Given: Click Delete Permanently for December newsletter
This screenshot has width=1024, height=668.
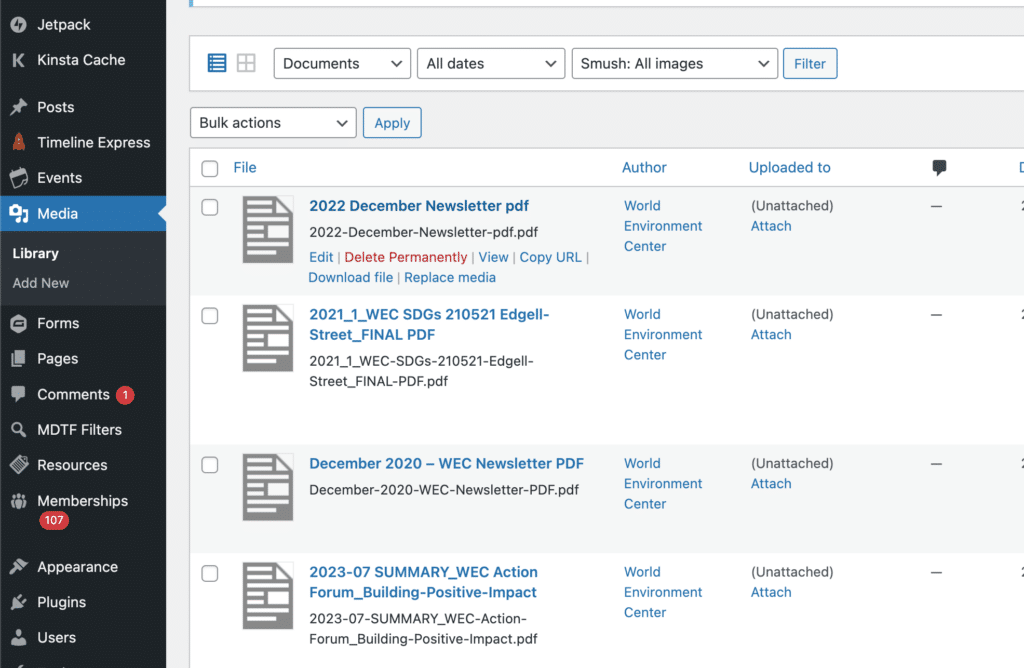Looking at the screenshot, I should 405,257.
